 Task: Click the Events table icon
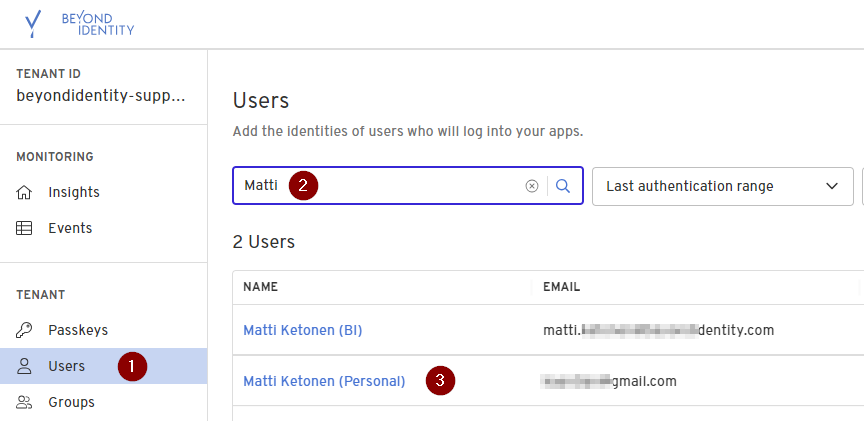25,228
